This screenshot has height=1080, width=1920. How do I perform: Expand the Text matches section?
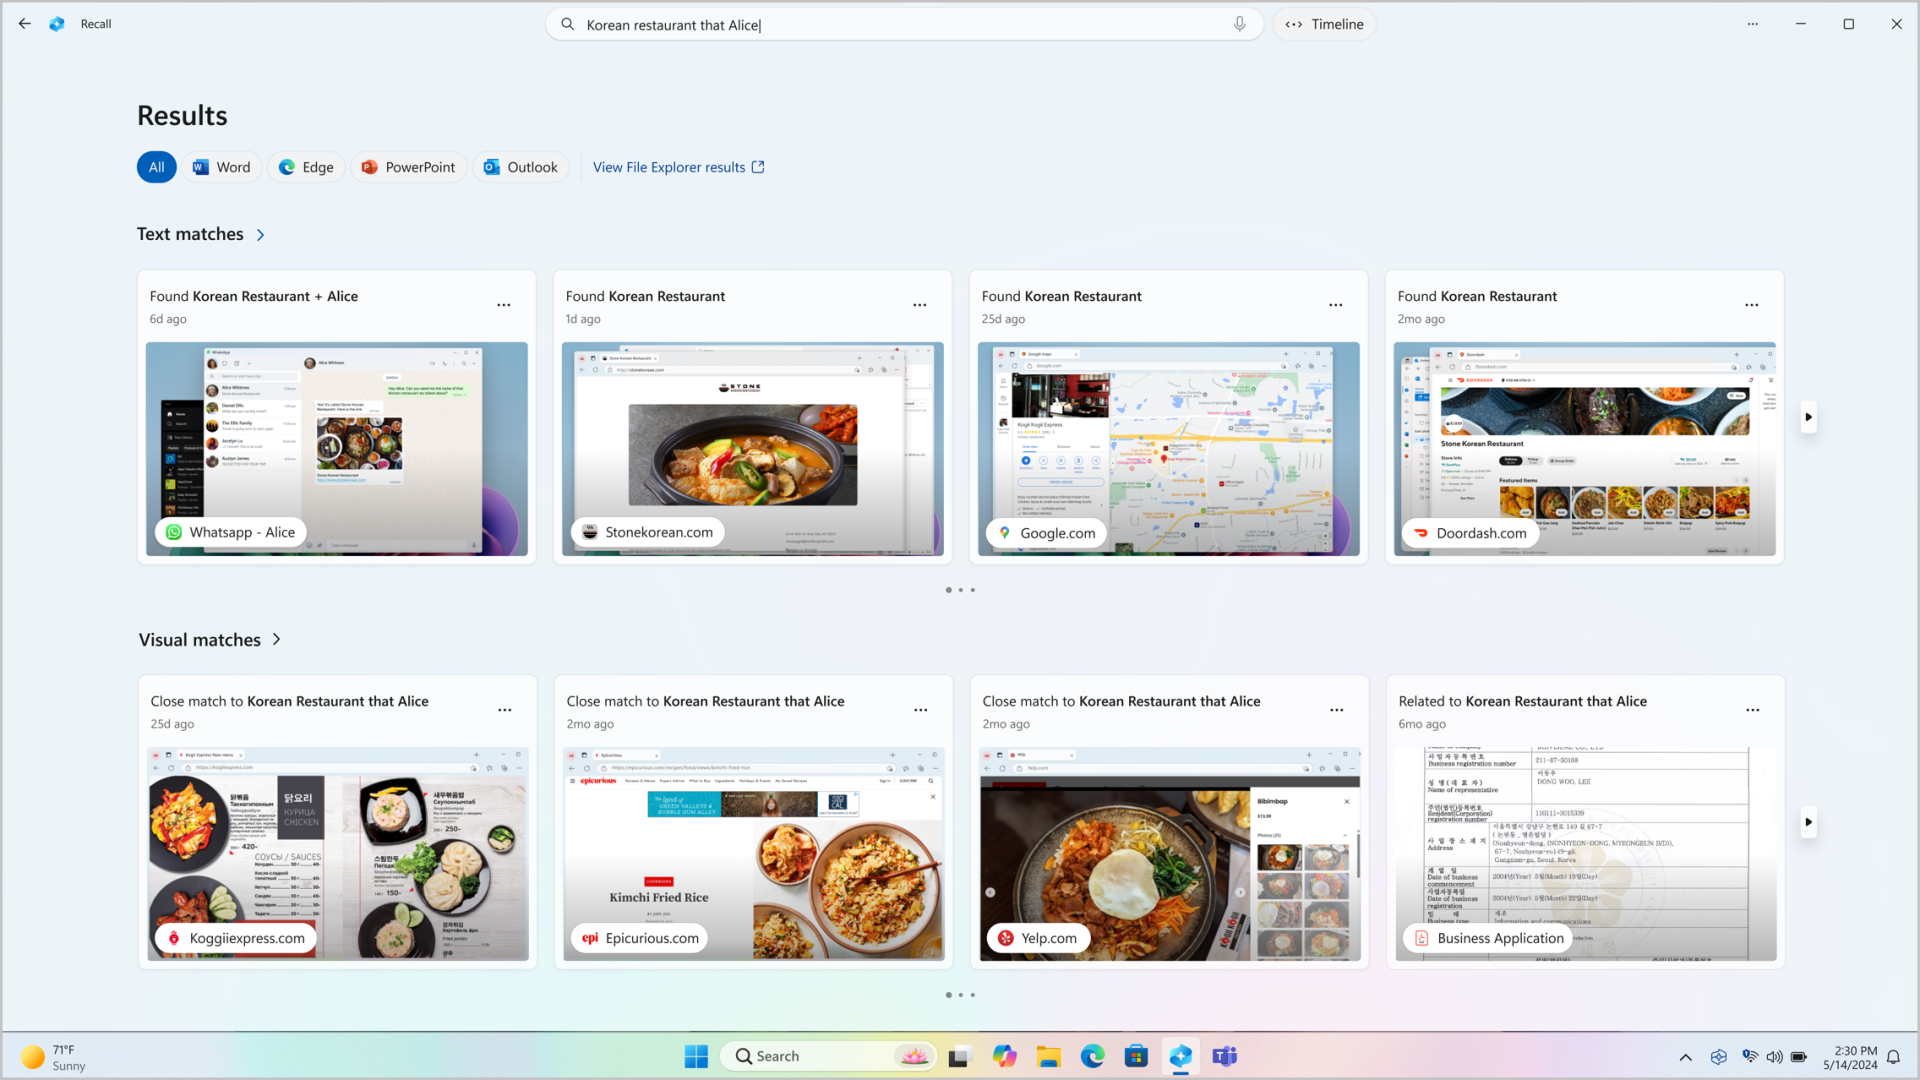point(261,235)
